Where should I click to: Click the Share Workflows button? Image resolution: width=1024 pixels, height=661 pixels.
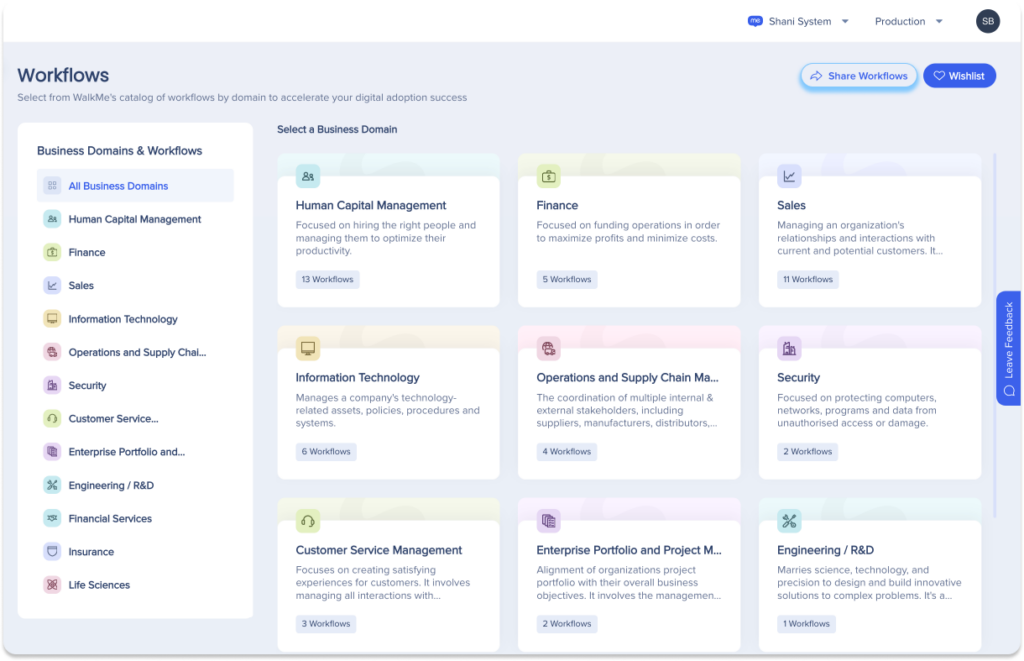857,75
